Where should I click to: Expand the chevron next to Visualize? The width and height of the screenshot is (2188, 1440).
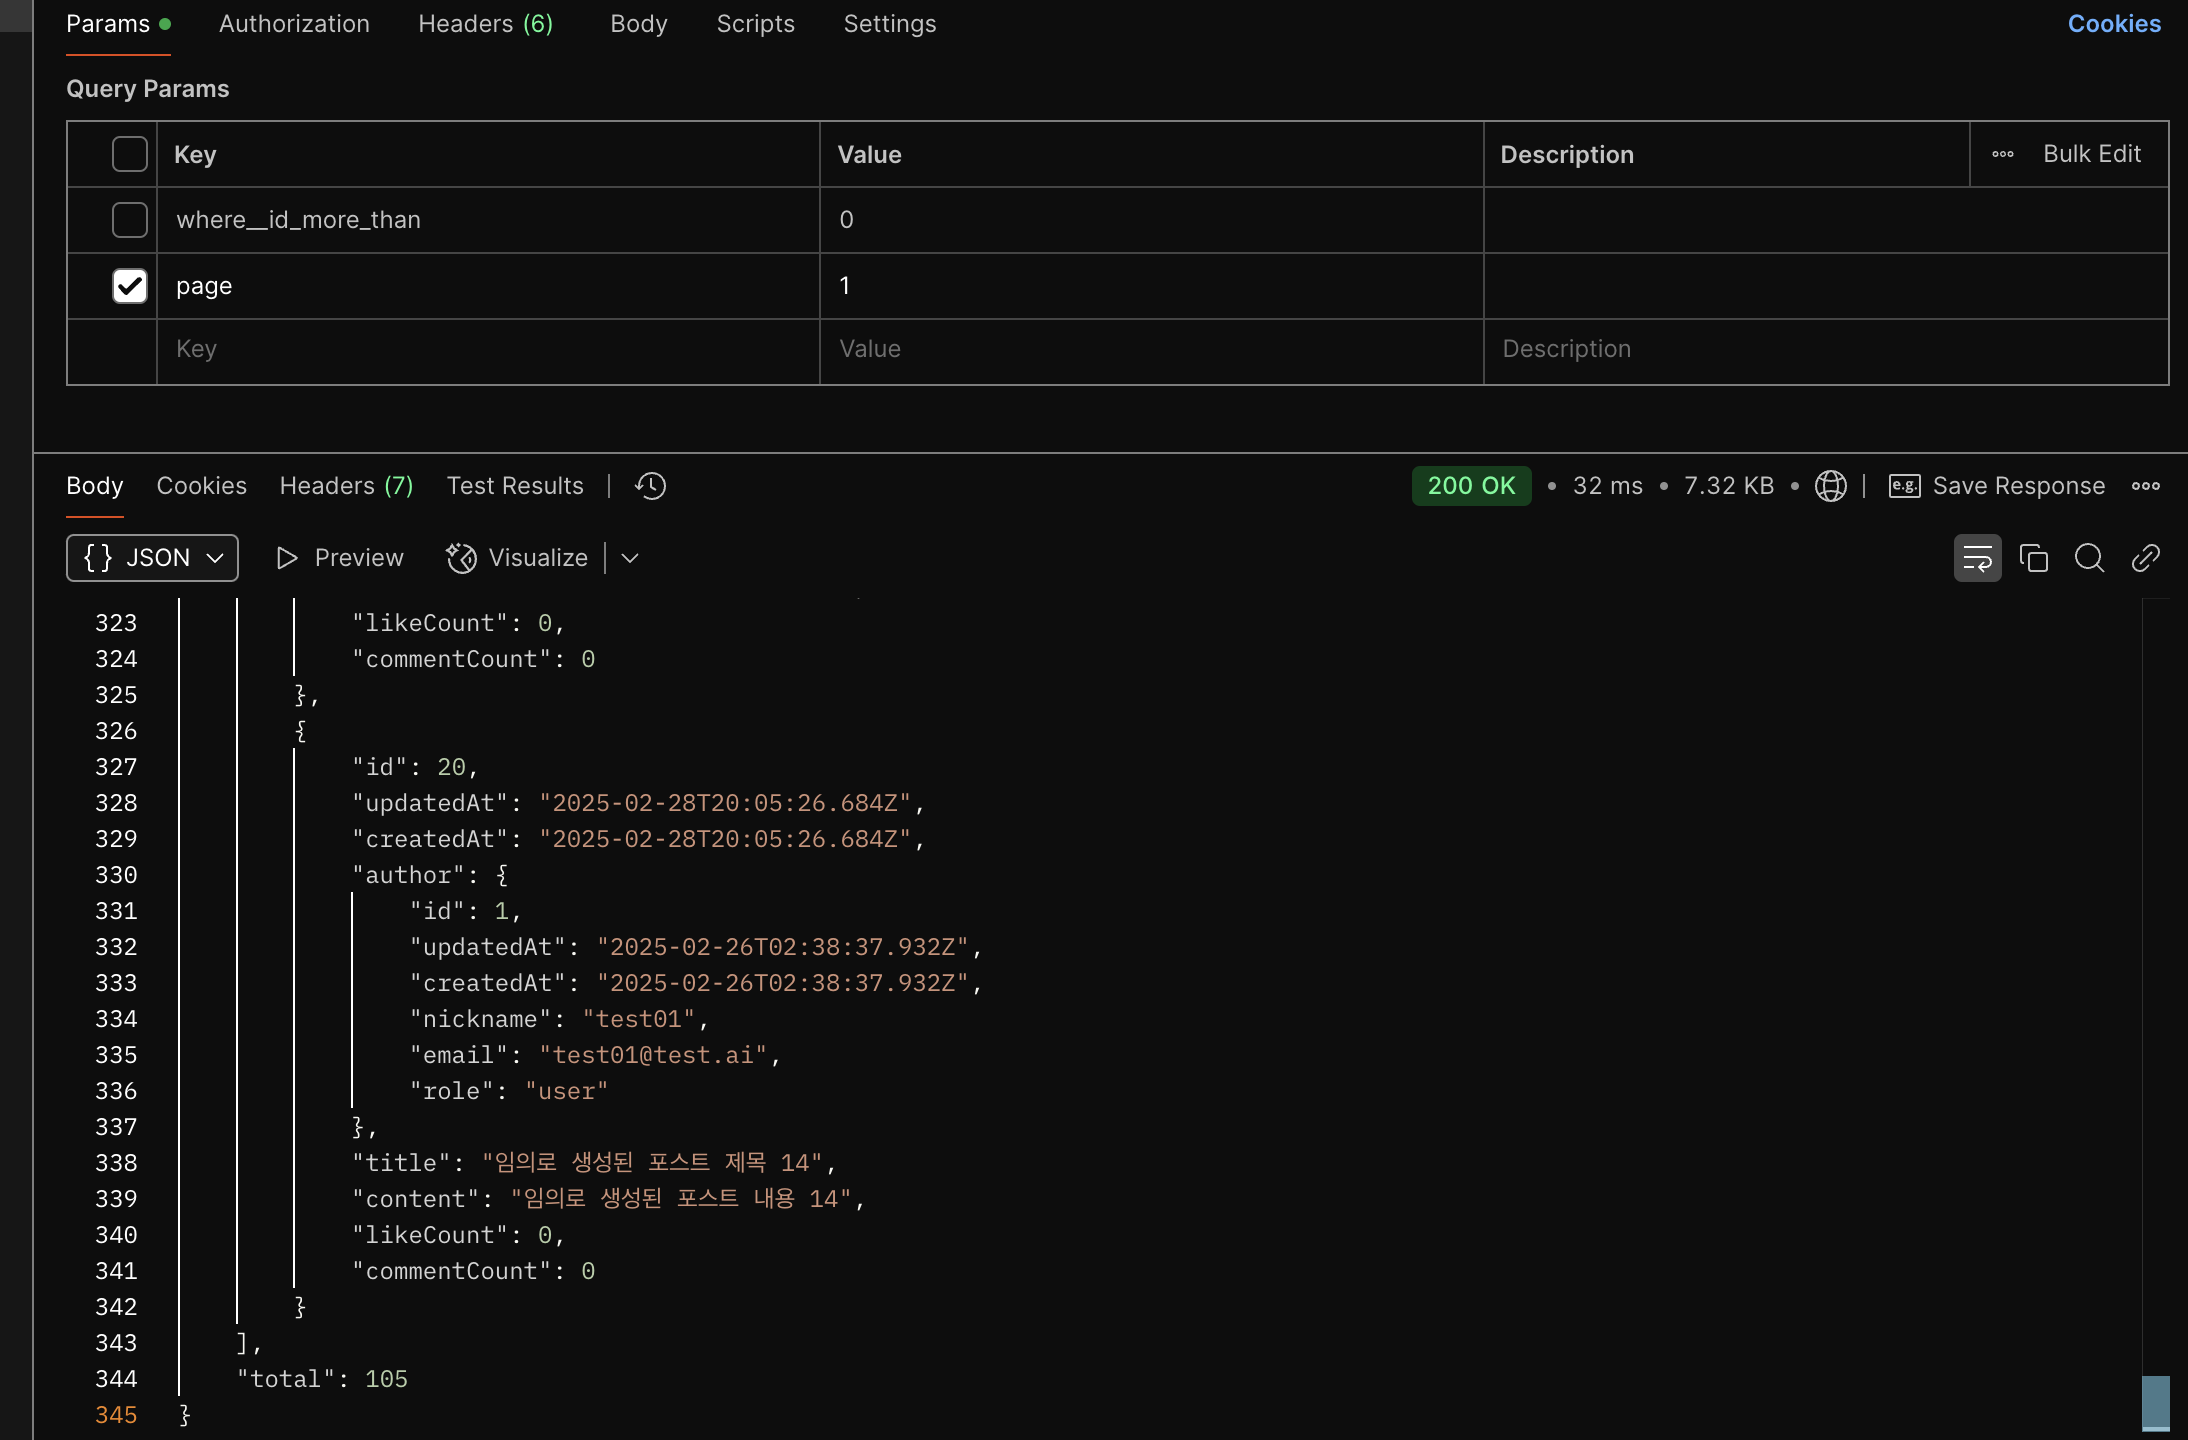pyautogui.click(x=630, y=558)
